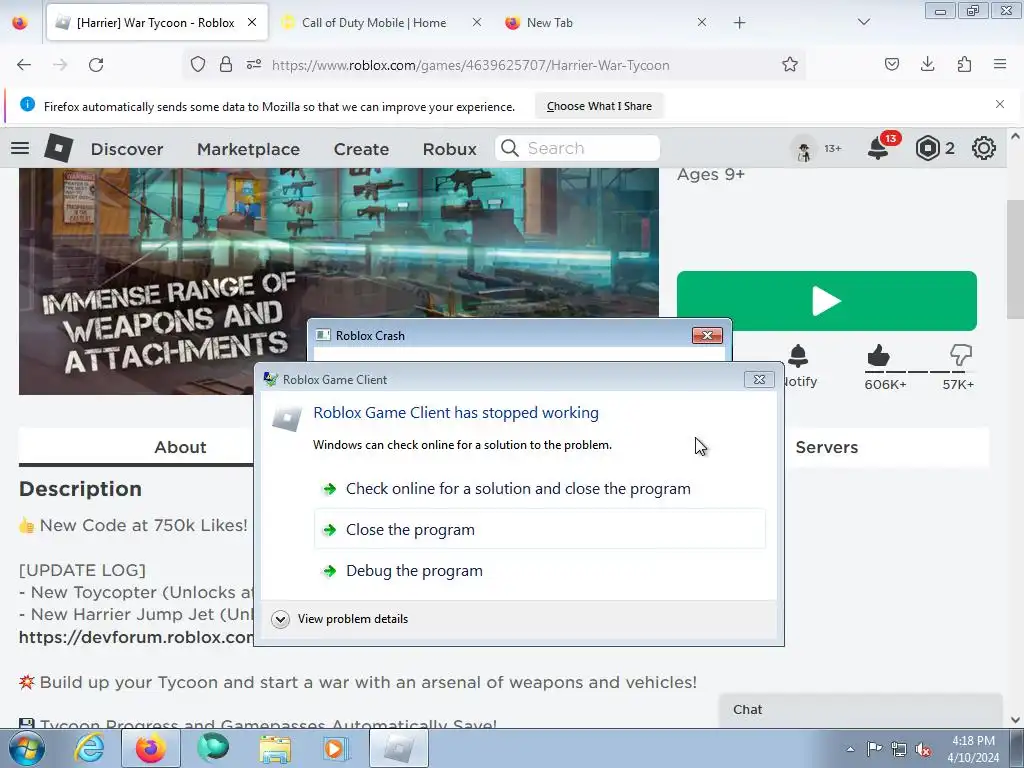Expand View problem details
The height and width of the screenshot is (768, 1024).
pyautogui.click(x=340, y=618)
